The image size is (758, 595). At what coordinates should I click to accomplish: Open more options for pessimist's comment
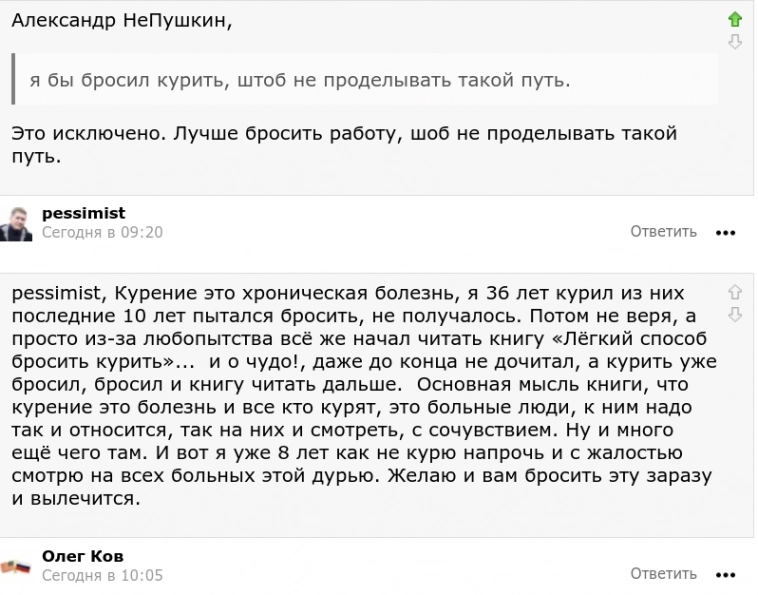726,233
